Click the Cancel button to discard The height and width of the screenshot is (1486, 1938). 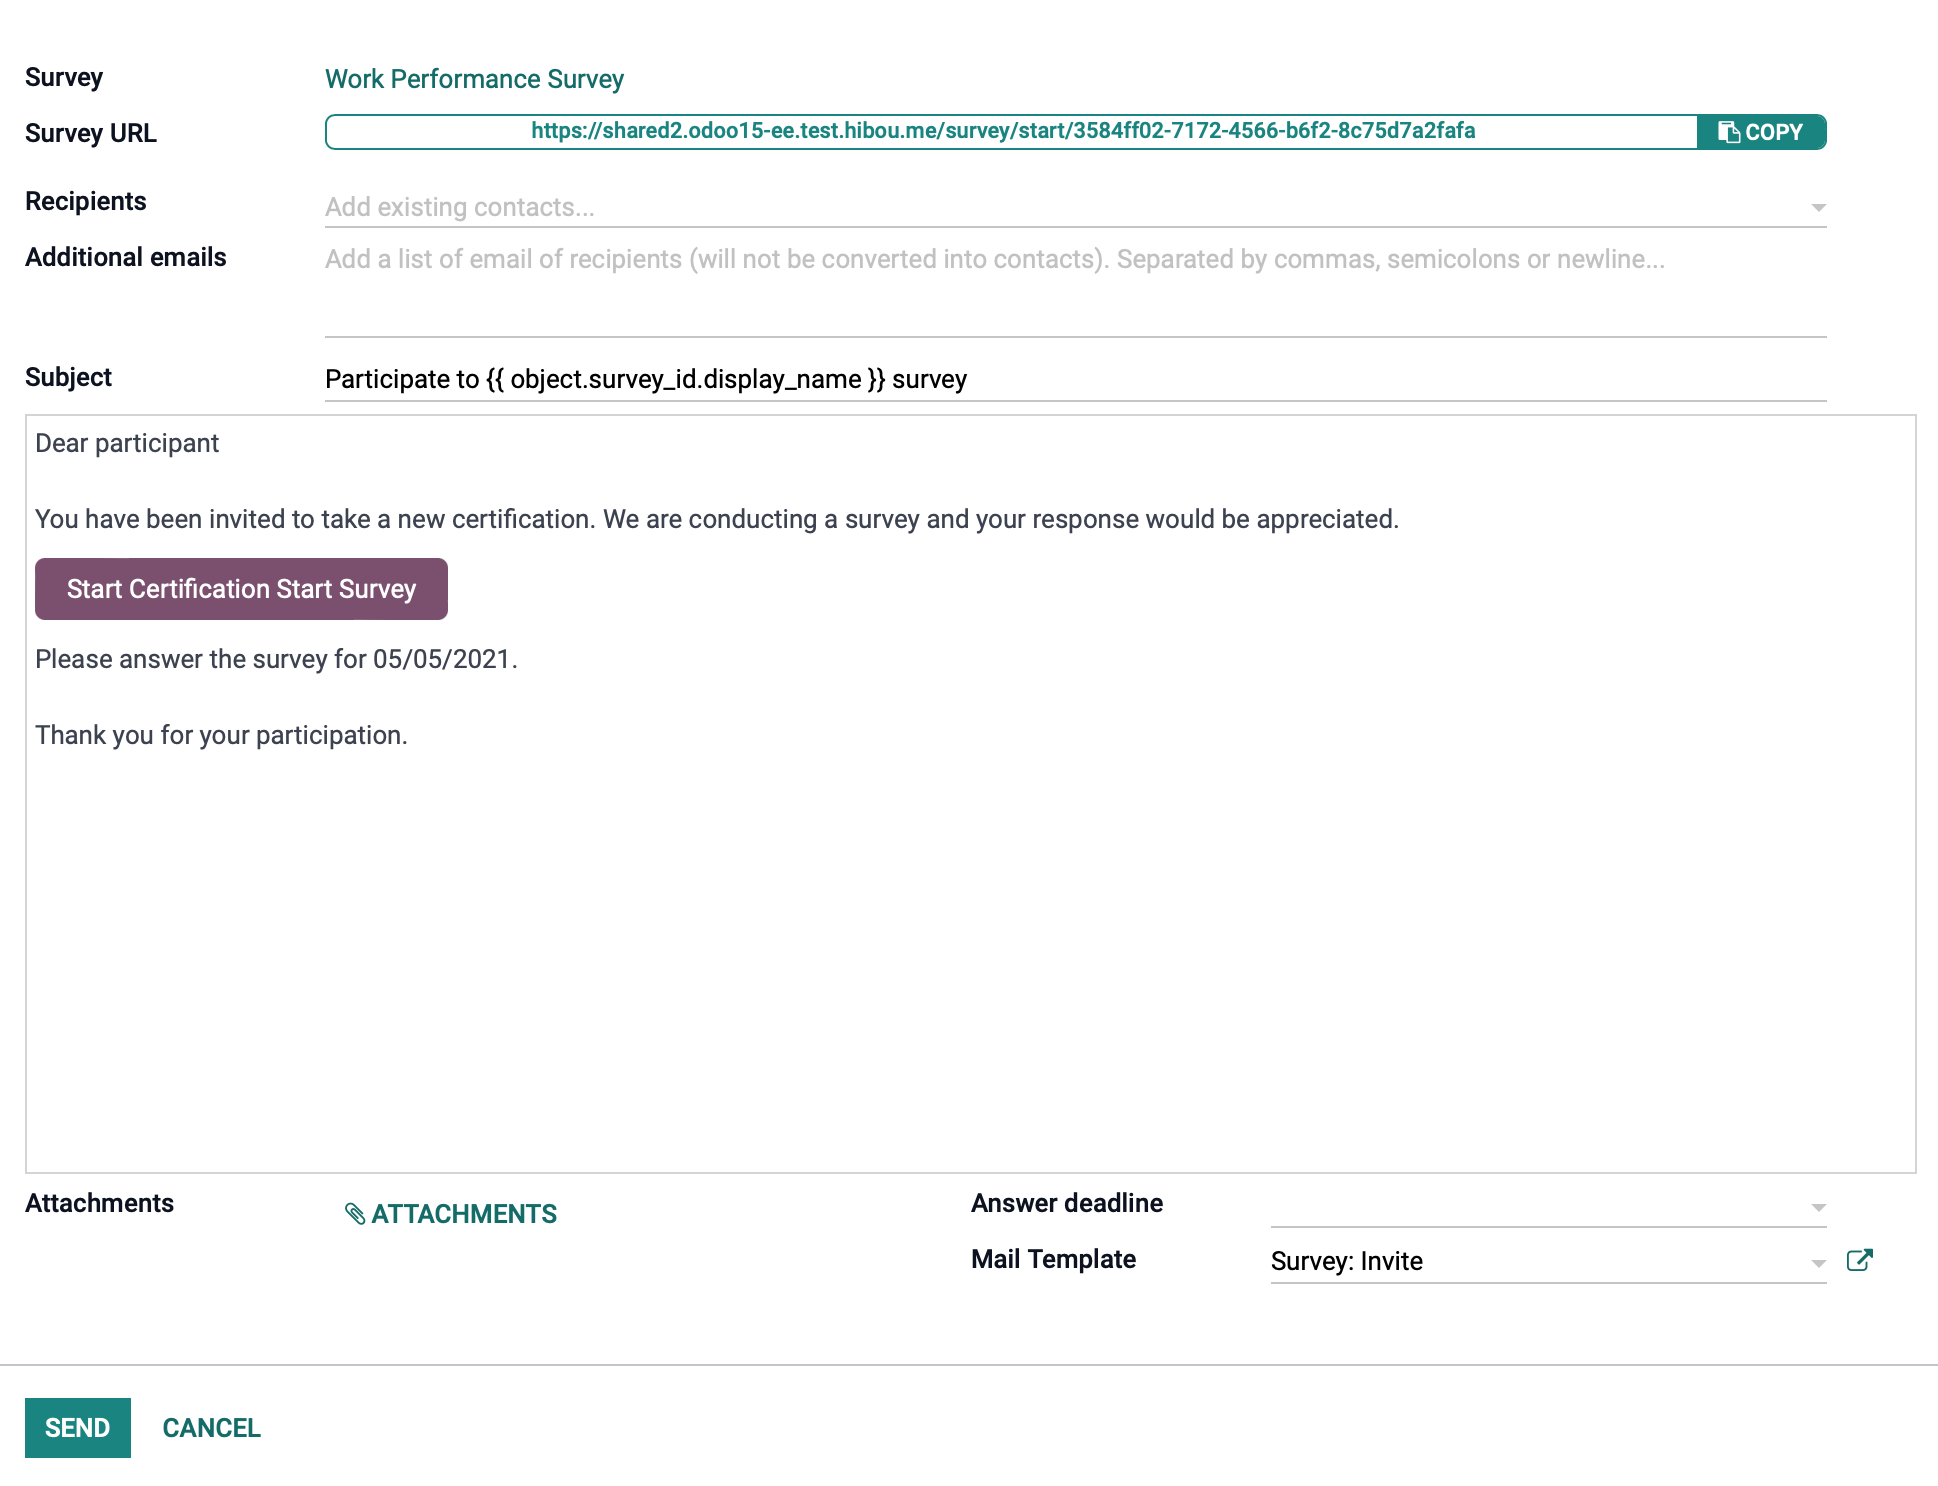pyautogui.click(x=211, y=1427)
